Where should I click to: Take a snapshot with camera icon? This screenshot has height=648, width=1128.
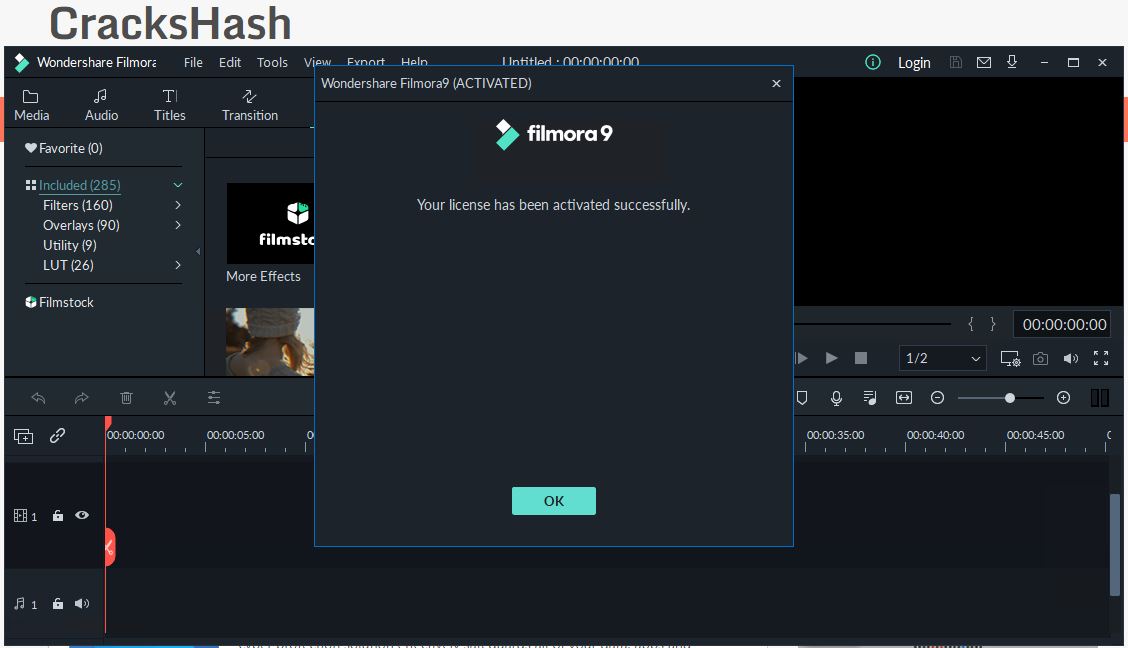click(x=1040, y=358)
